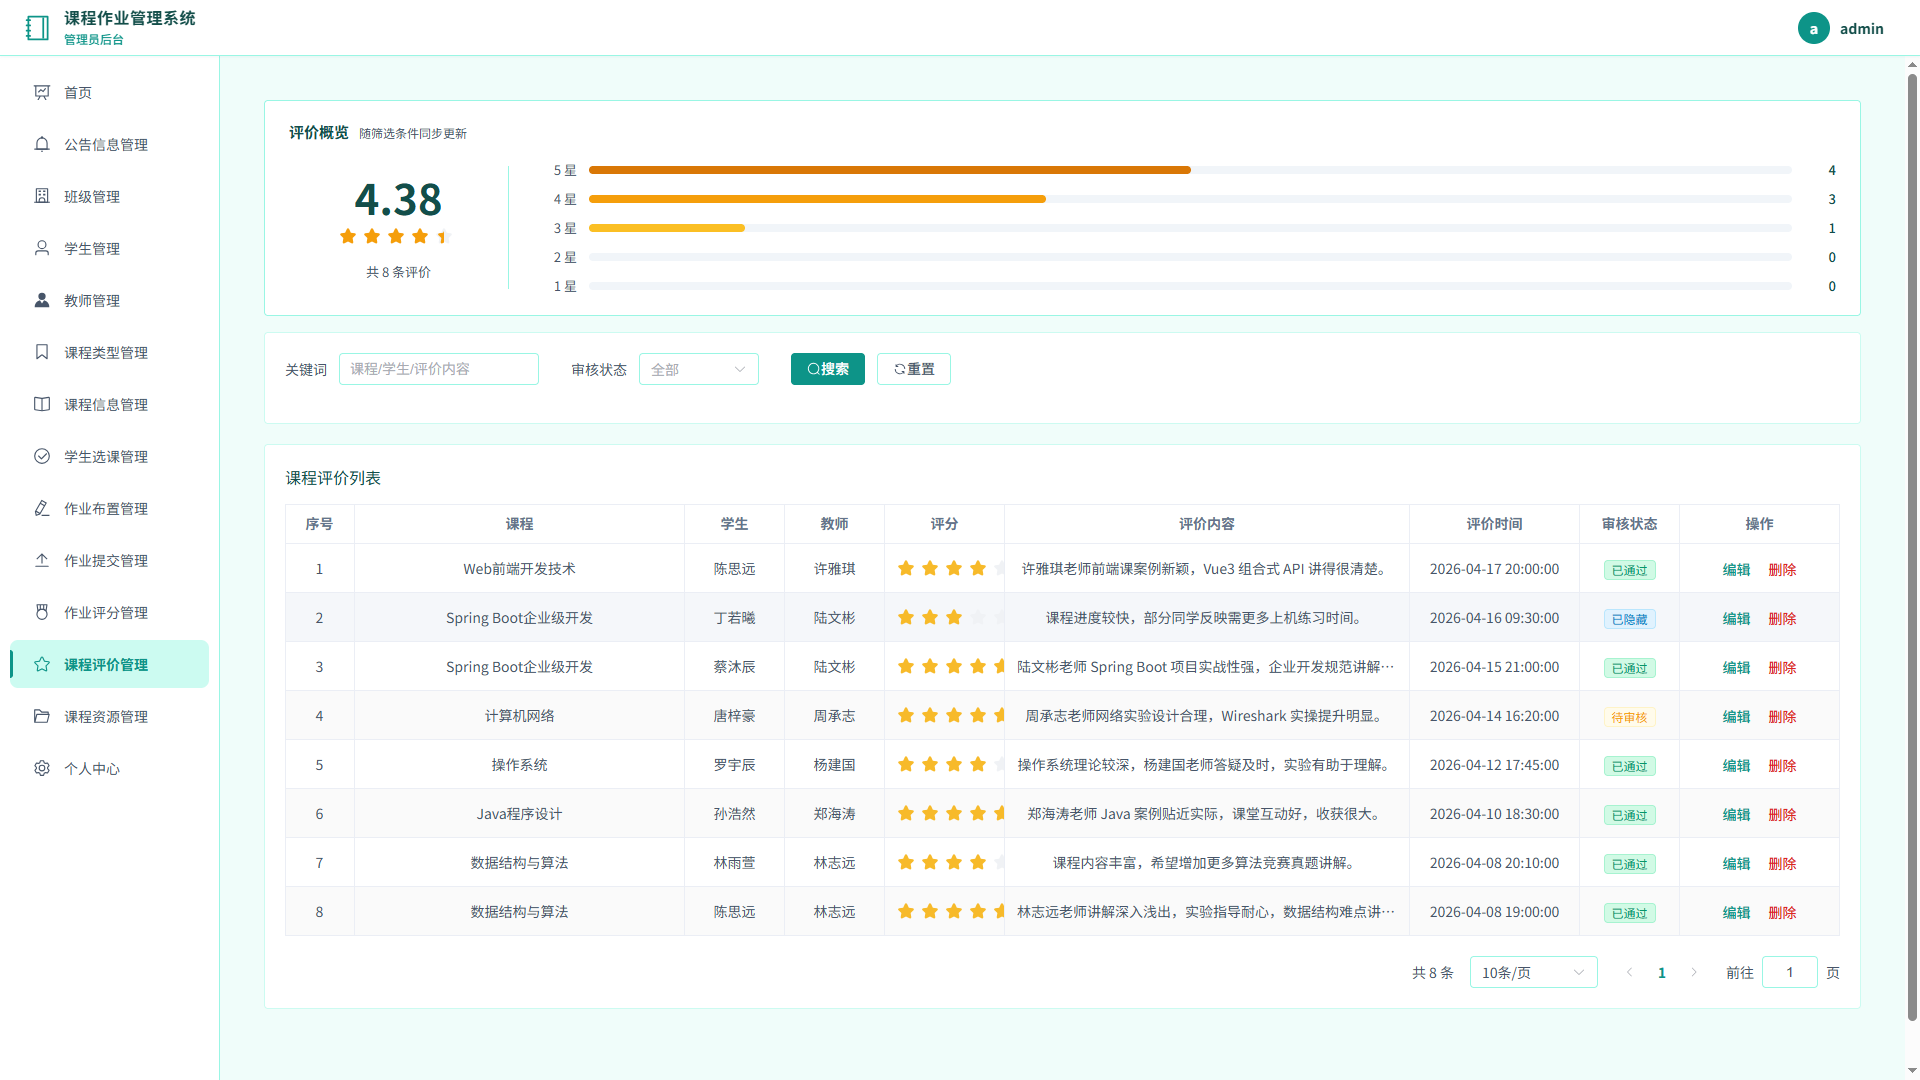
Task: Click the folder icon for 课程资源管理
Action: (x=42, y=716)
